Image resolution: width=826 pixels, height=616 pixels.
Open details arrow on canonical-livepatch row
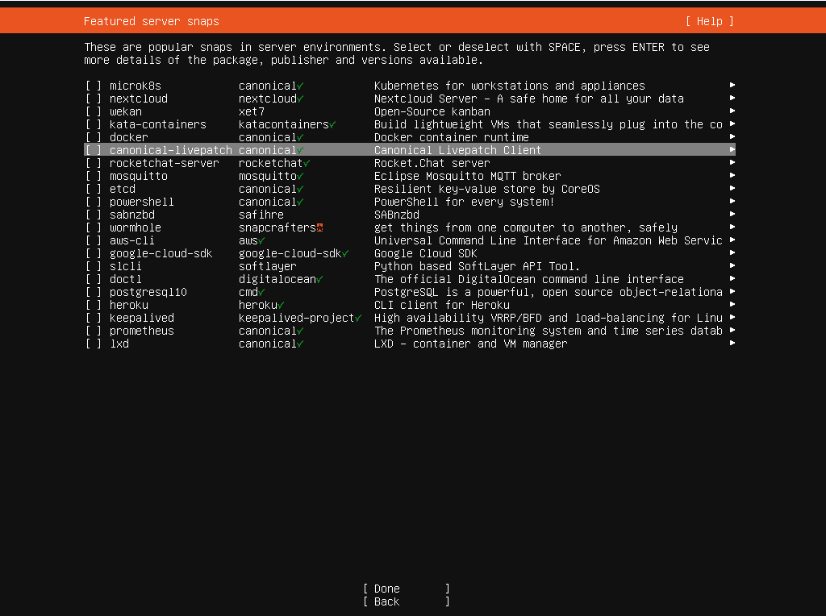[732, 150]
